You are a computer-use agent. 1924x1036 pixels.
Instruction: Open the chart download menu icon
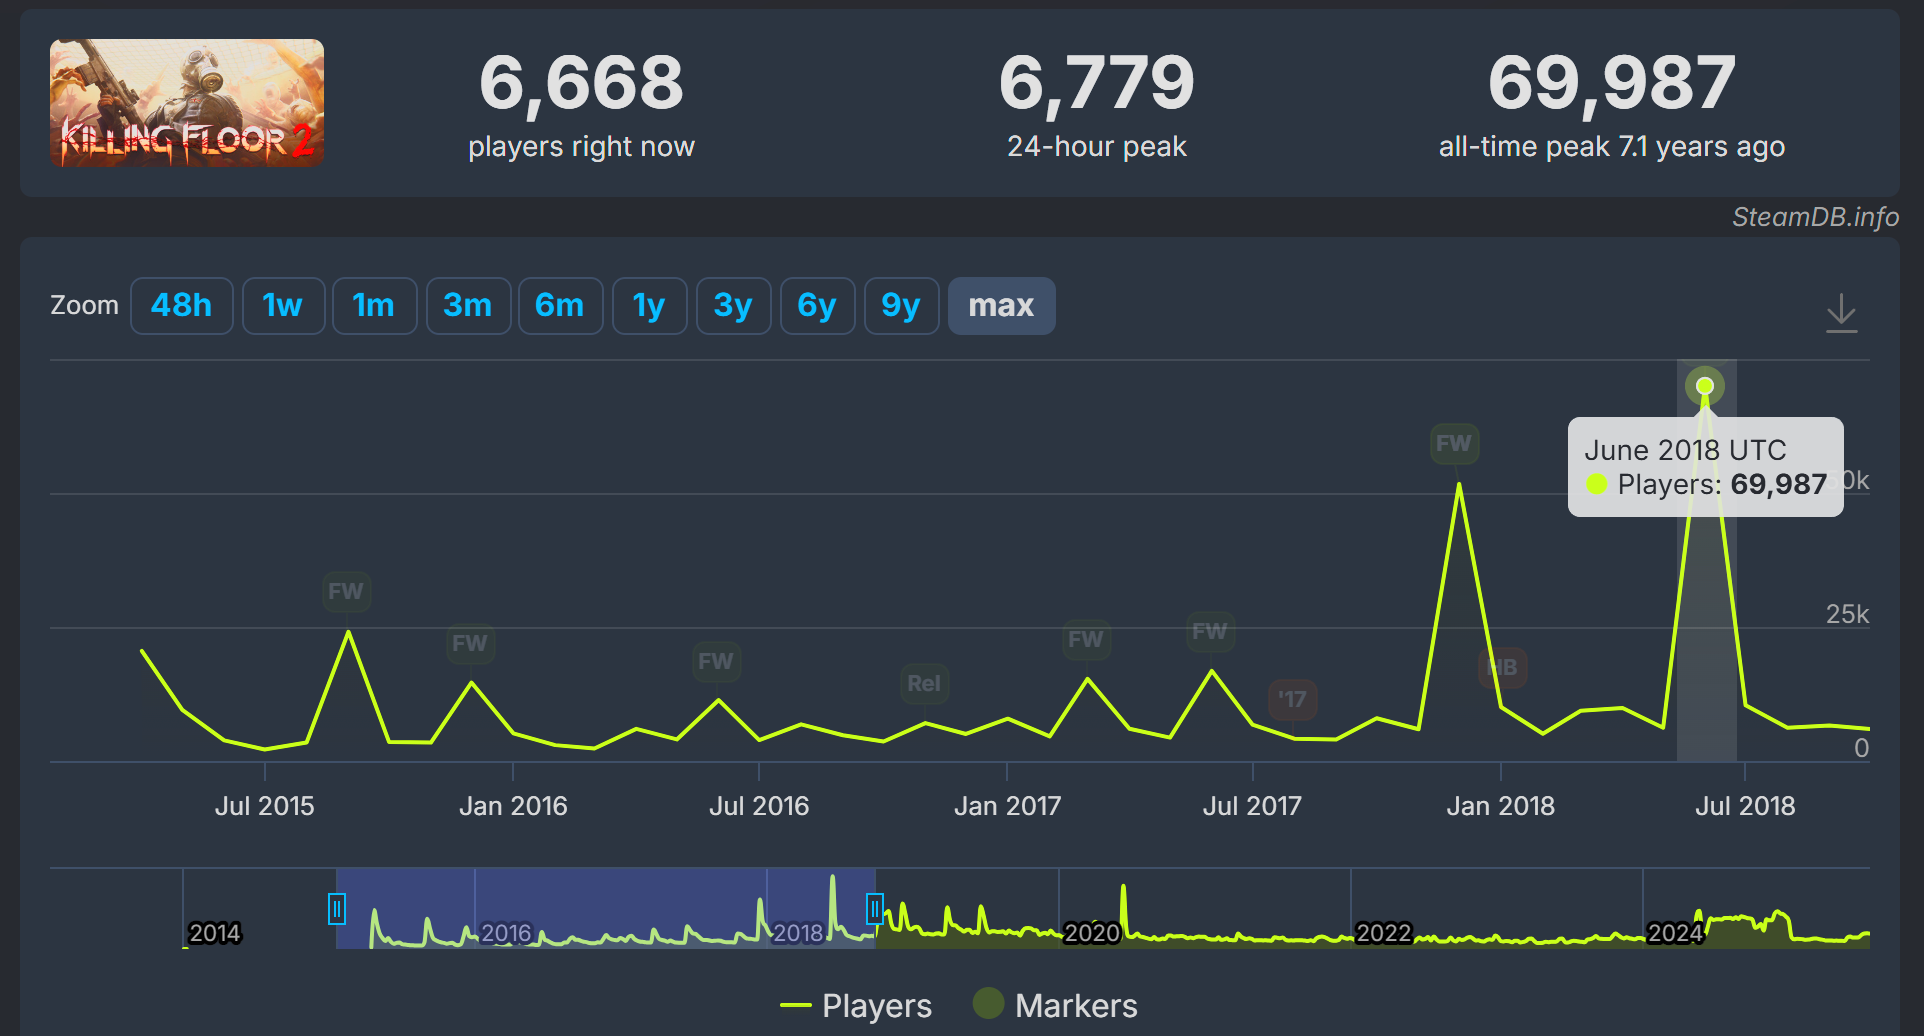click(x=1841, y=313)
